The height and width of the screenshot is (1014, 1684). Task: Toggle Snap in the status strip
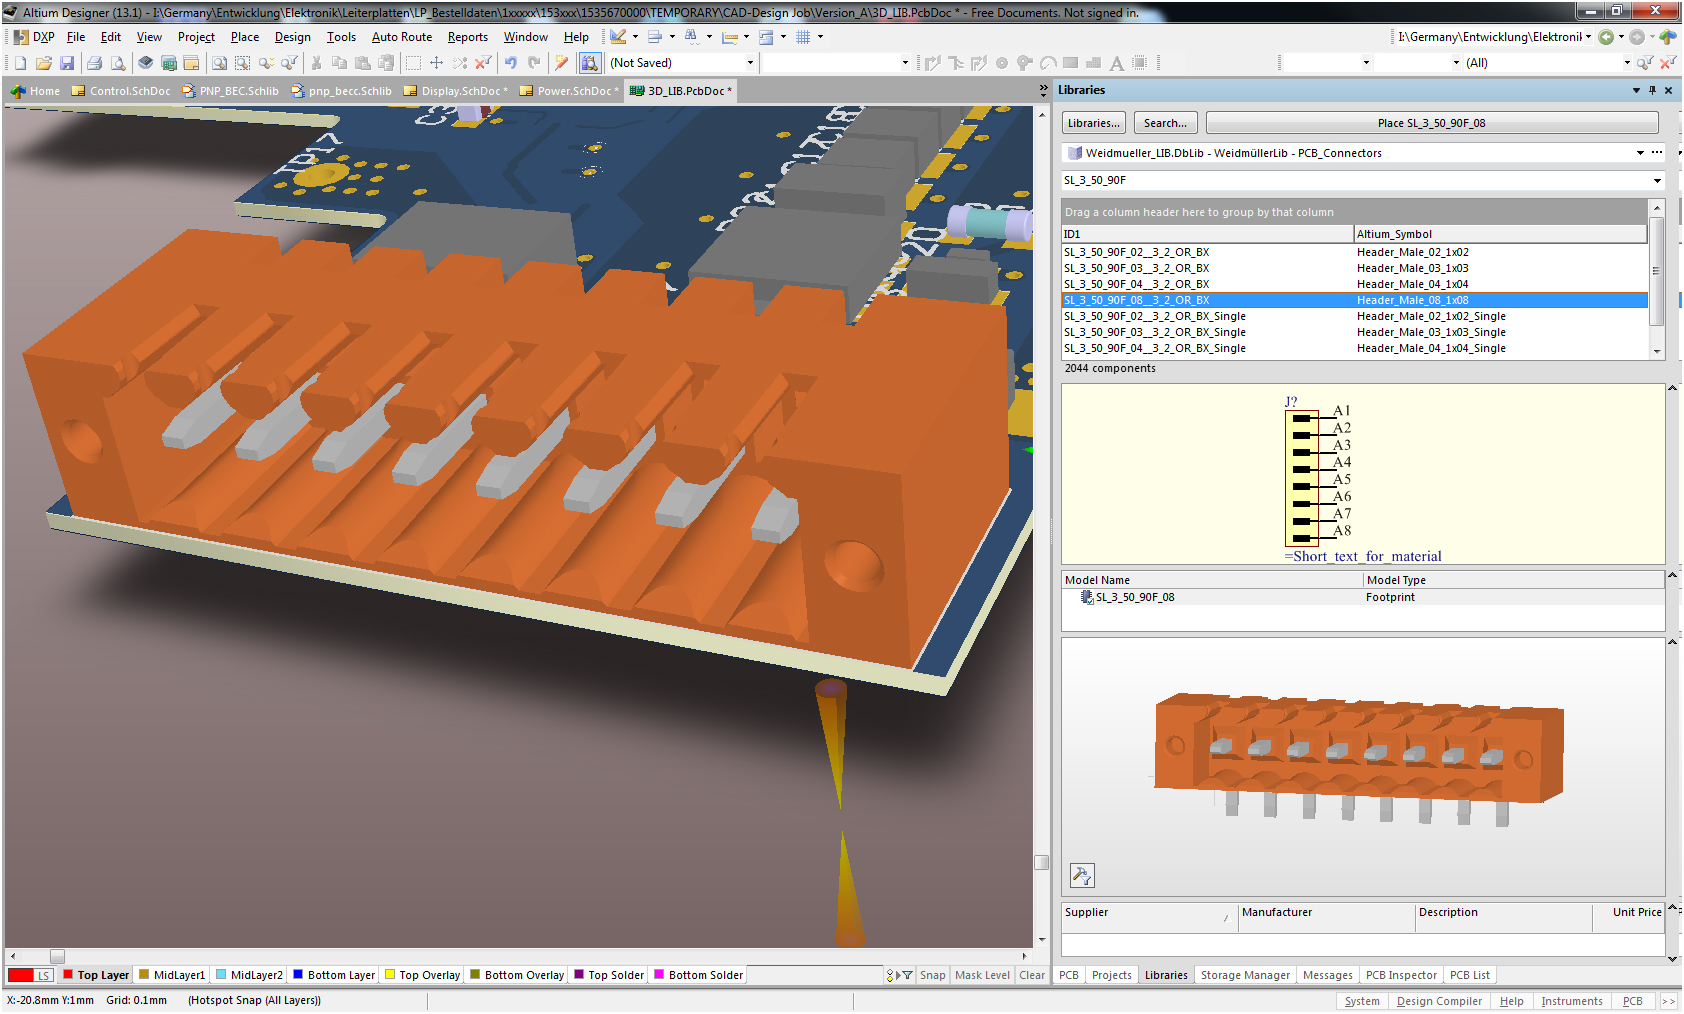pyautogui.click(x=932, y=975)
